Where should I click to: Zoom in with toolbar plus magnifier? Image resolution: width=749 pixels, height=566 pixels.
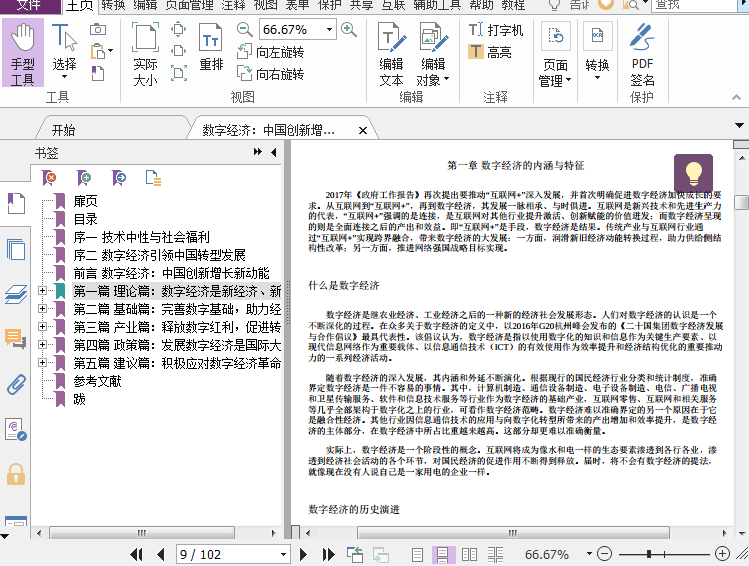(x=349, y=30)
